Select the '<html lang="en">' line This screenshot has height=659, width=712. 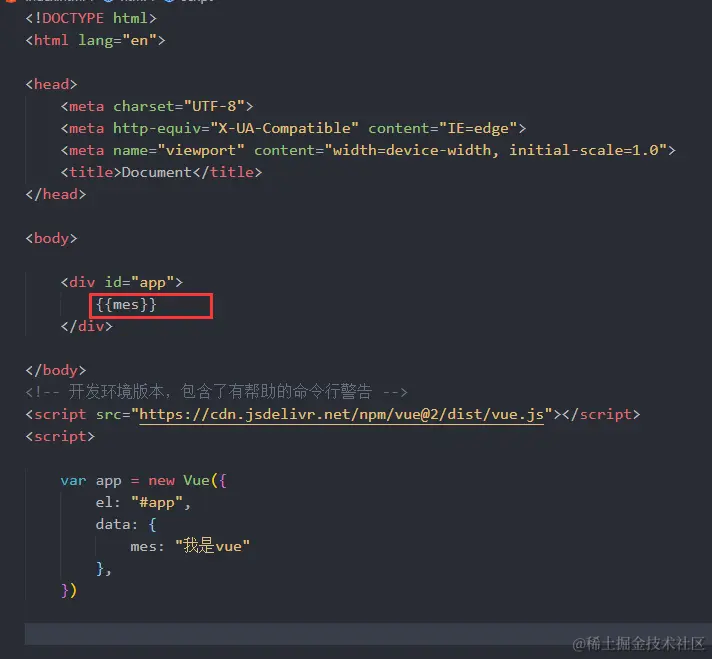coord(95,40)
